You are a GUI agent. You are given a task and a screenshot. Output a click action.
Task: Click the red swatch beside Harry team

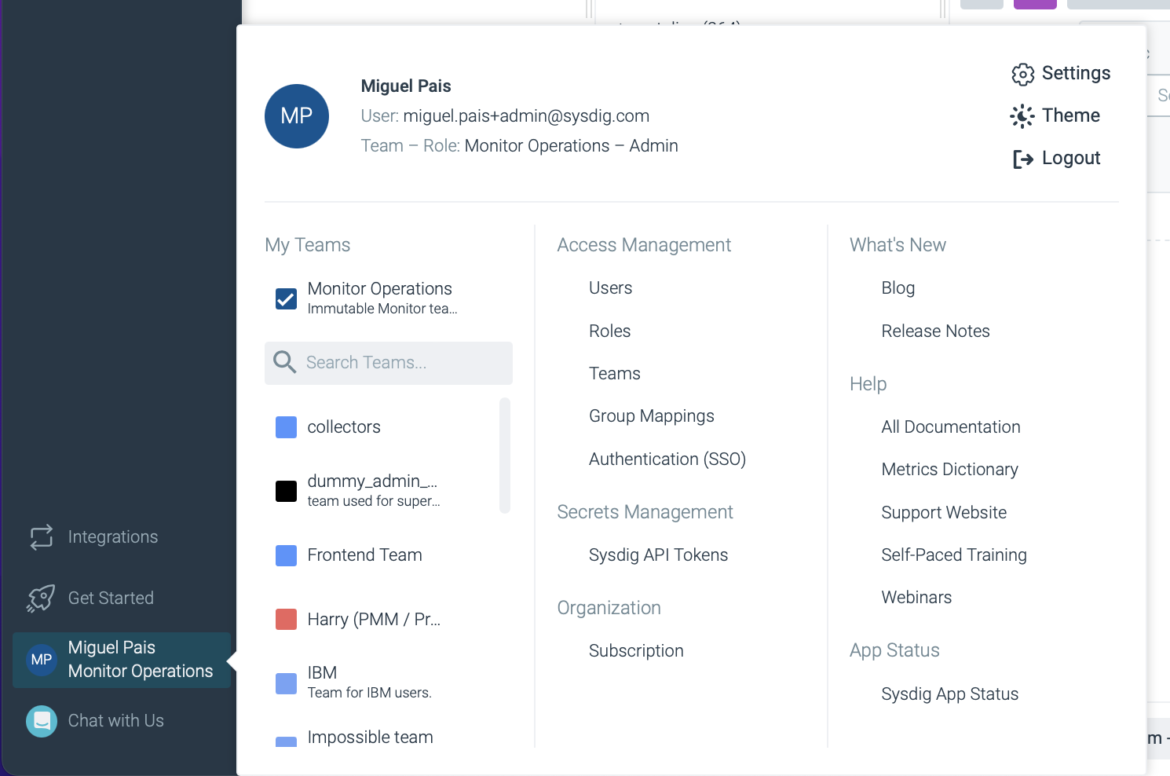pyautogui.click(x=285, y=619)
